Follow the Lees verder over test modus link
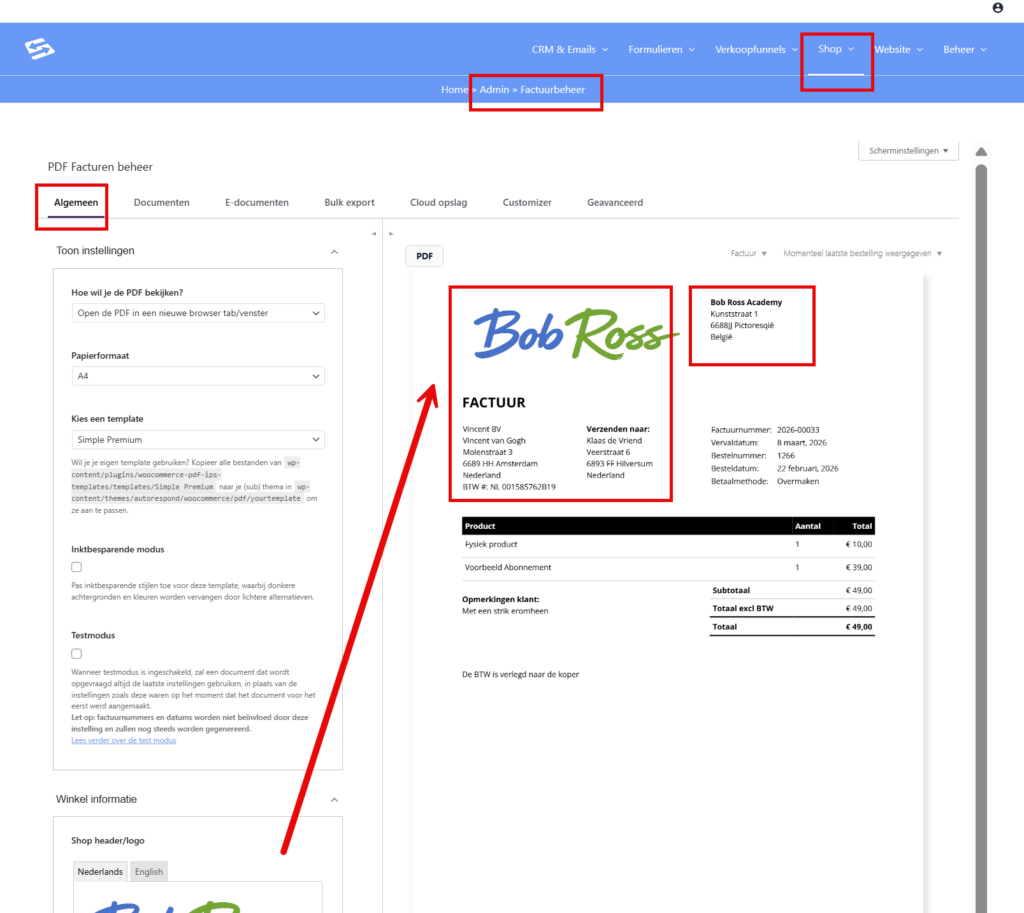Viewport: 1024px width, 913px height. coord(124,740)
